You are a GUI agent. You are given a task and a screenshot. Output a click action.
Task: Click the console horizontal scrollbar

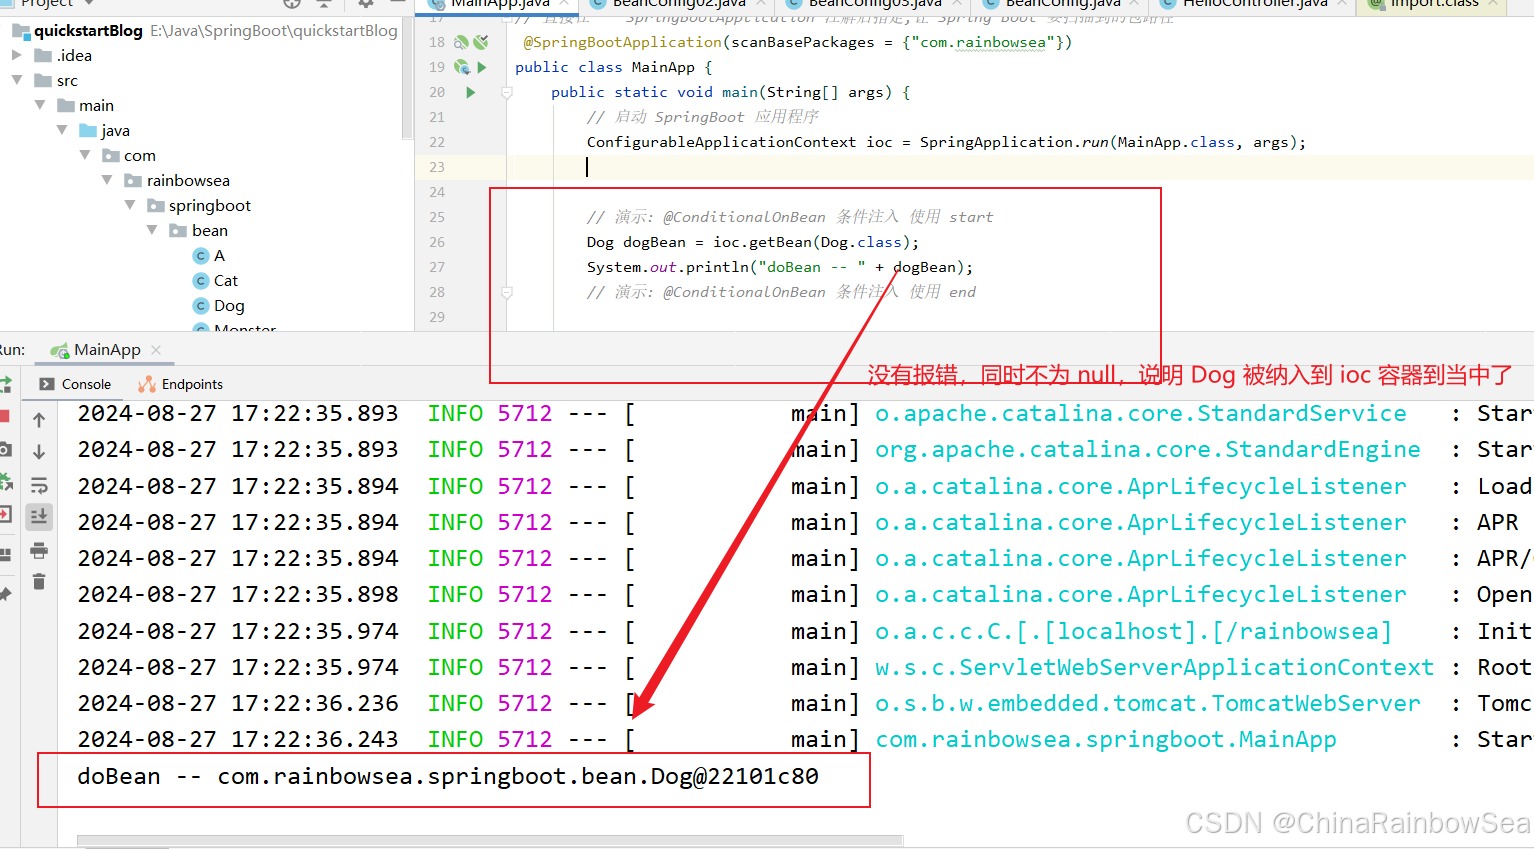pyautogui.click(x=490, y=841)
